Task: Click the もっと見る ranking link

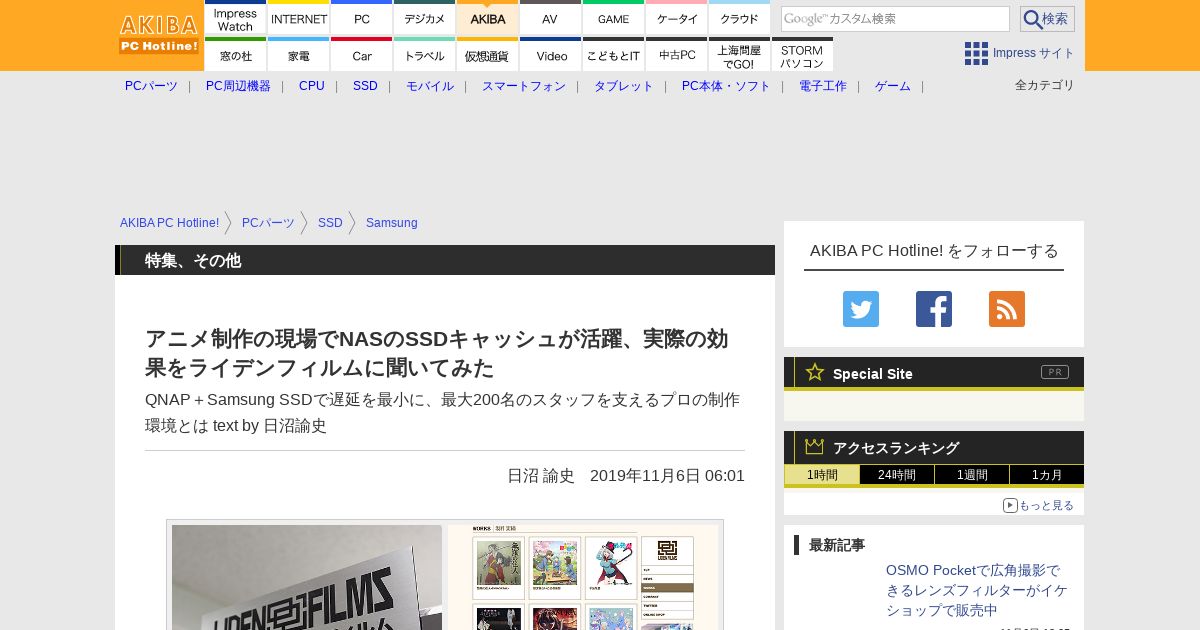Action: [x=1039, y=505]
